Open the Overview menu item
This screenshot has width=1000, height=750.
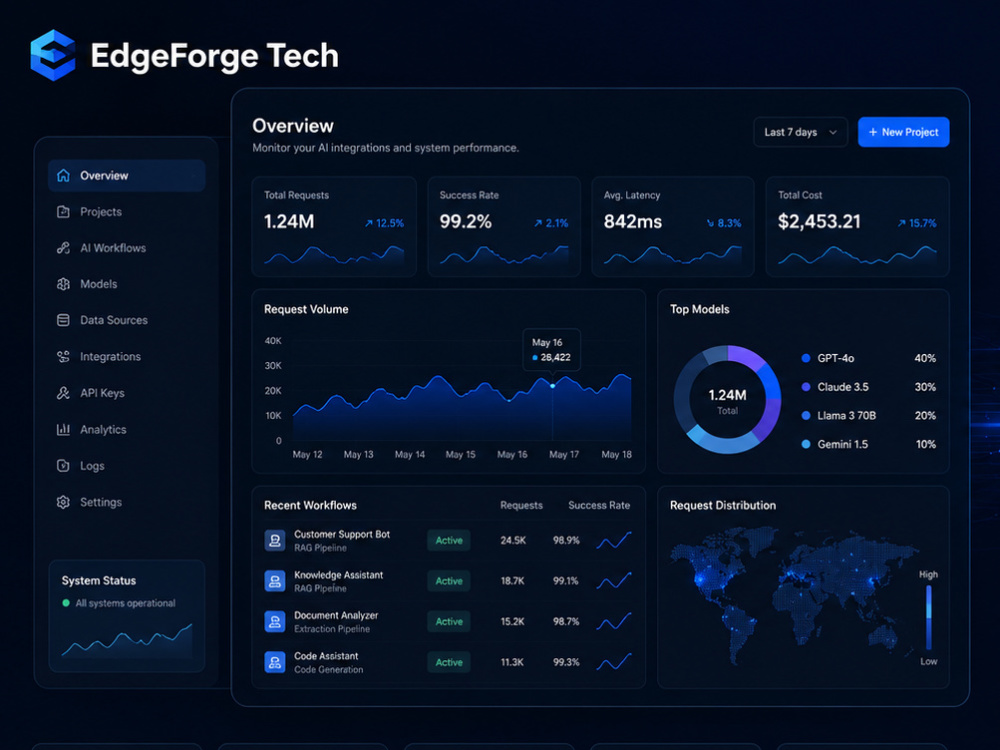pyautogui.click(x=127, y=175)
